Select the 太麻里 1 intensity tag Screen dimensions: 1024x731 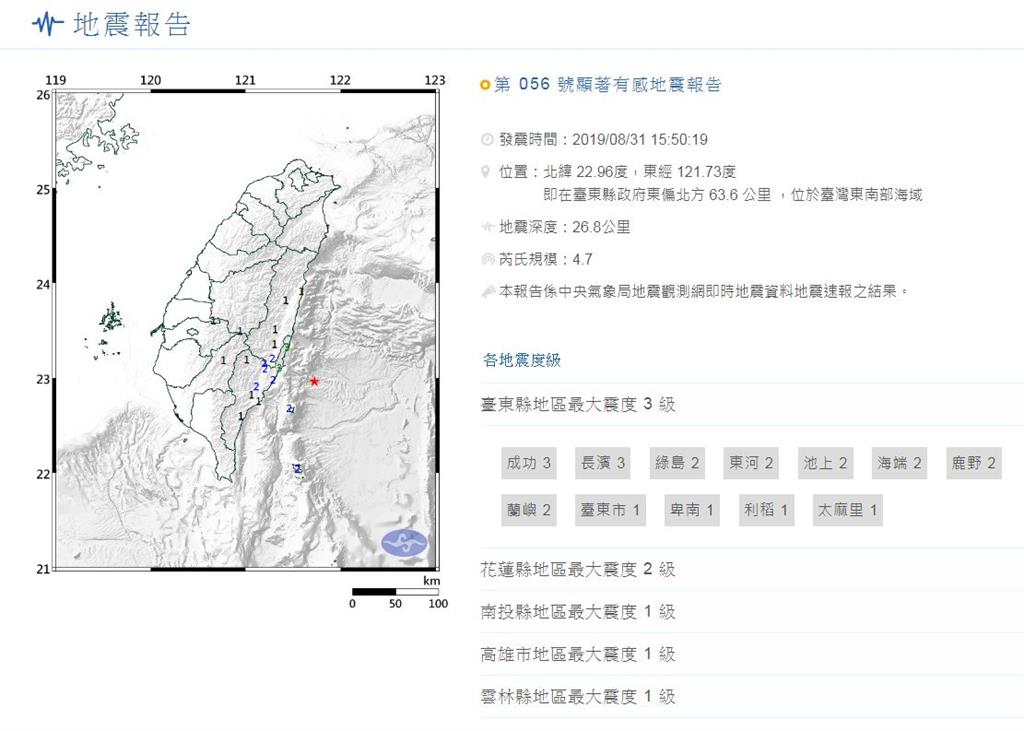click(848, 510)
